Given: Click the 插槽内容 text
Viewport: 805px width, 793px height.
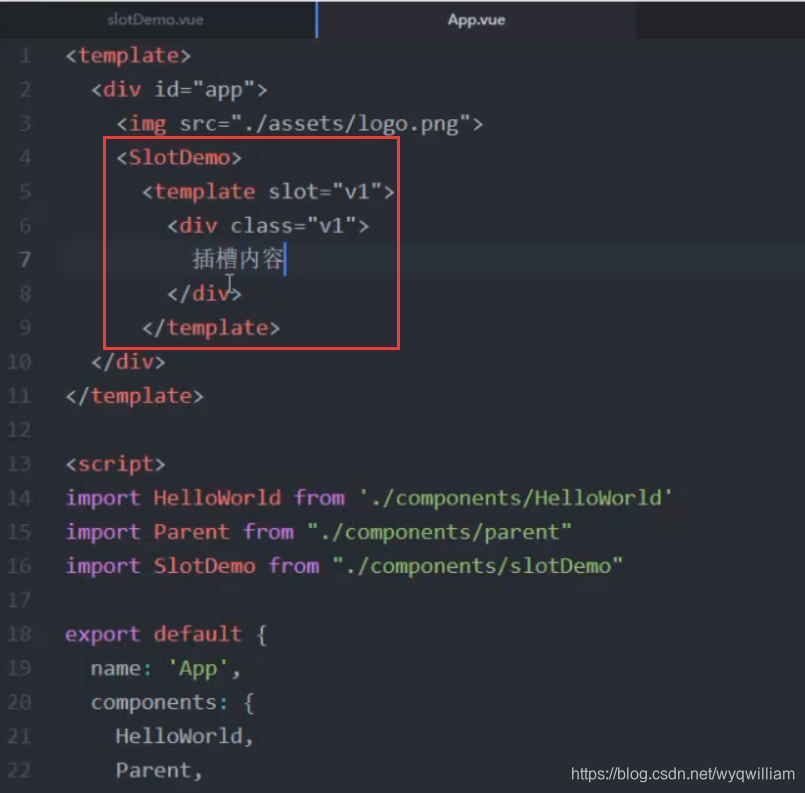Looking at the screenshot, I should click(x=238, y=259).
